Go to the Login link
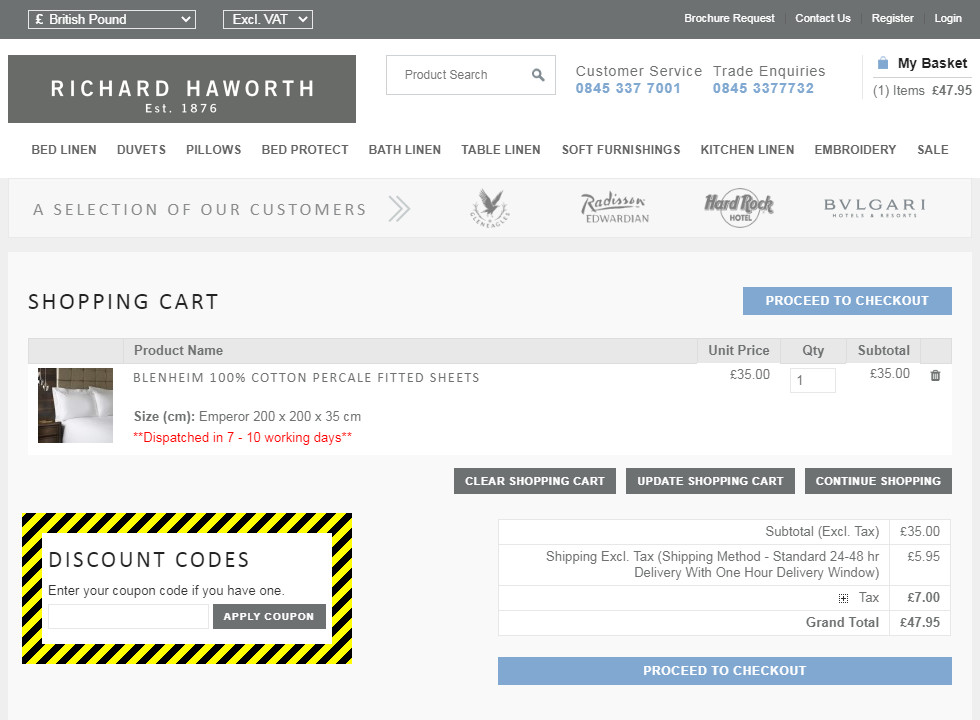This screenshot has height=720, width=980. tap(948, 18)
